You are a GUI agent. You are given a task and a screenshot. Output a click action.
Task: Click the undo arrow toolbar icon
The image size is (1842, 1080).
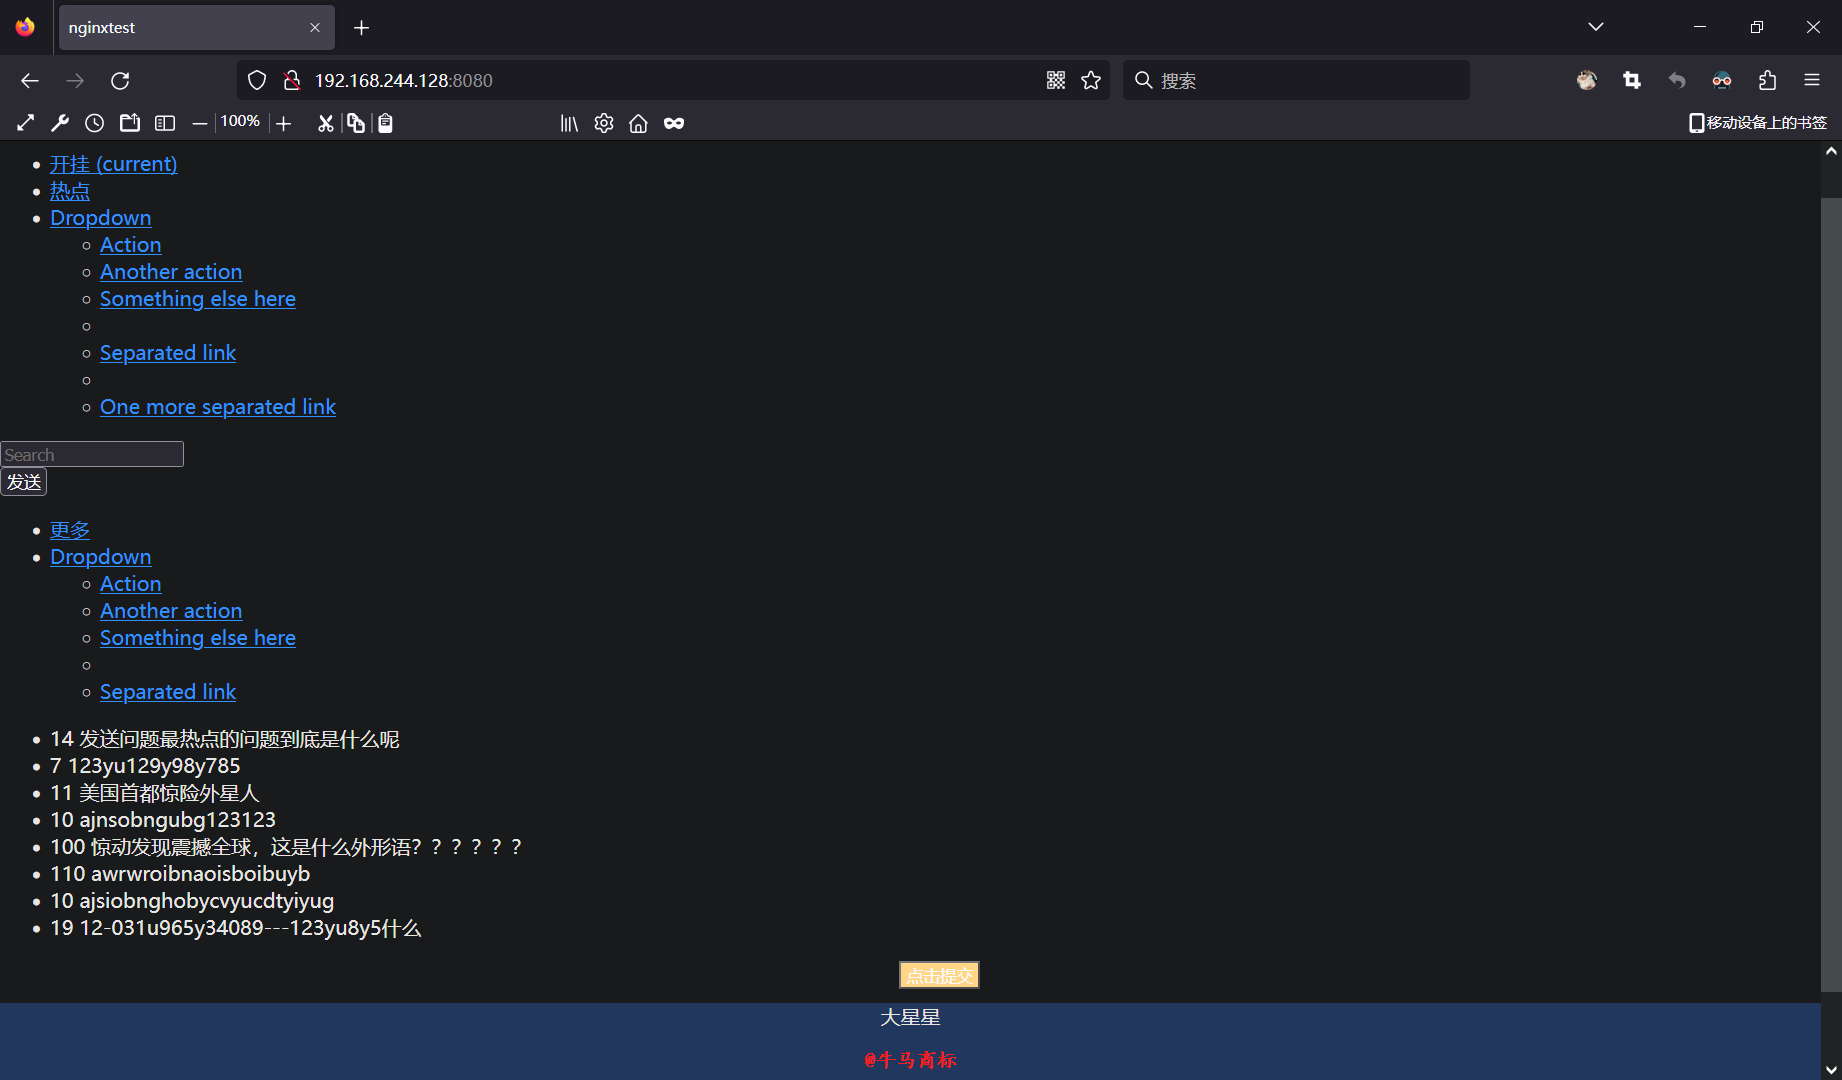pos(1677,81)
